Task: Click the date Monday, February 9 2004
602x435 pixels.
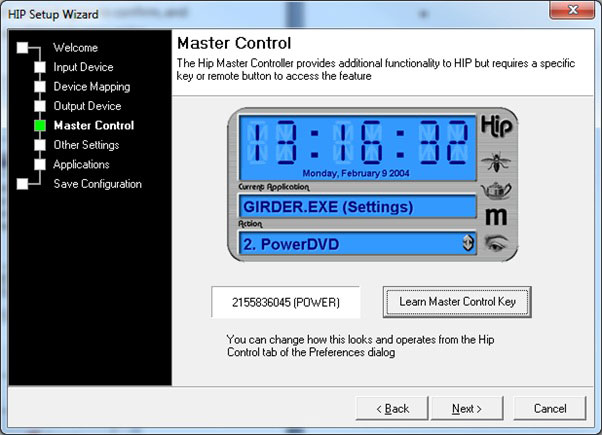Action: click(x=356, y=174)
